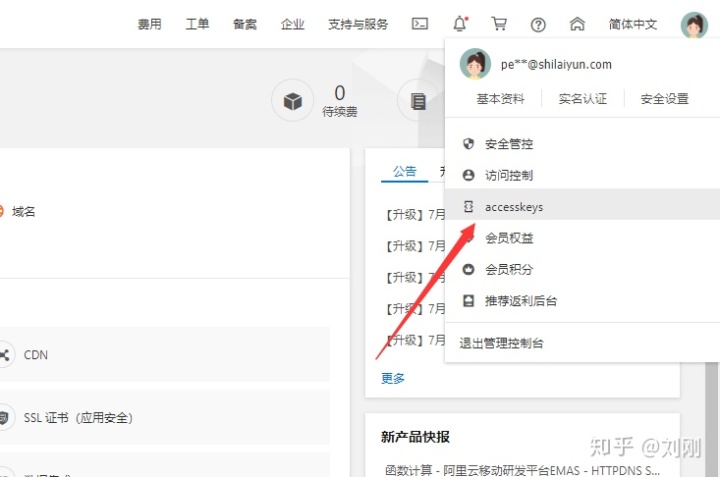The width and height of the screenshot is (720, 477).
Task: Click the account email pe**@shilaiyun.com
Action: click(x=556, y=64)
